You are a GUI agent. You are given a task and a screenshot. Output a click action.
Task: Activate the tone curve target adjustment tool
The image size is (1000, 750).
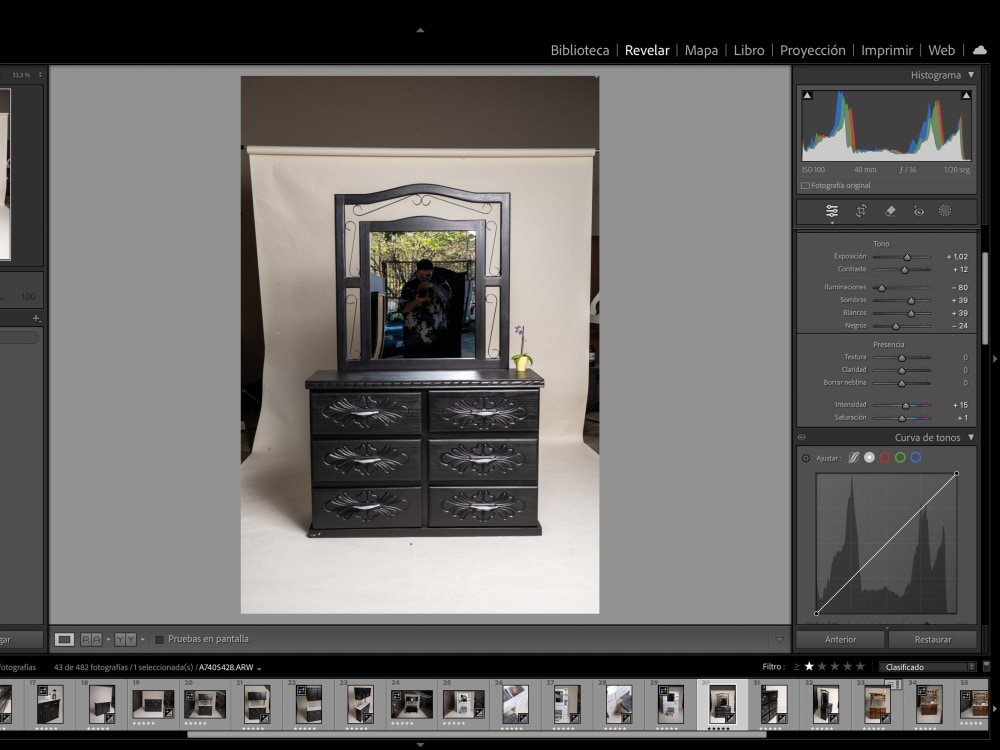805,458
